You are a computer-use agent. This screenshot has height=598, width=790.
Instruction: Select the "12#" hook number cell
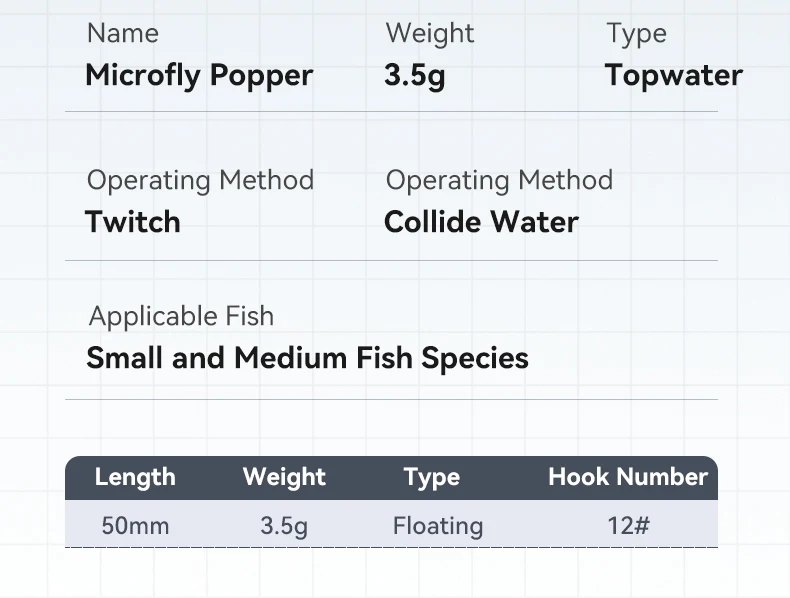pyautogui.click(x=628, y=526)
